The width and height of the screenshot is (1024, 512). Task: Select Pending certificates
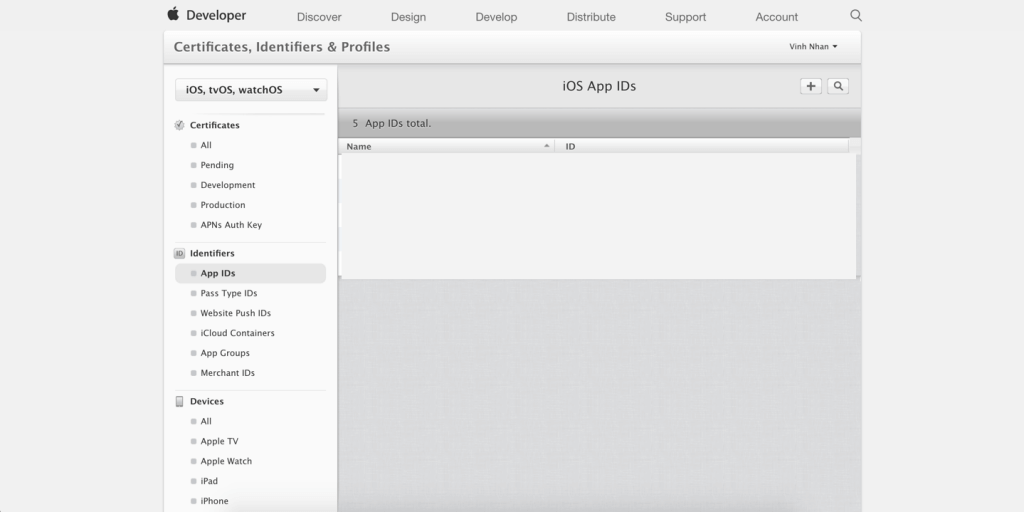pyautogui.click(x=217, y=165)
